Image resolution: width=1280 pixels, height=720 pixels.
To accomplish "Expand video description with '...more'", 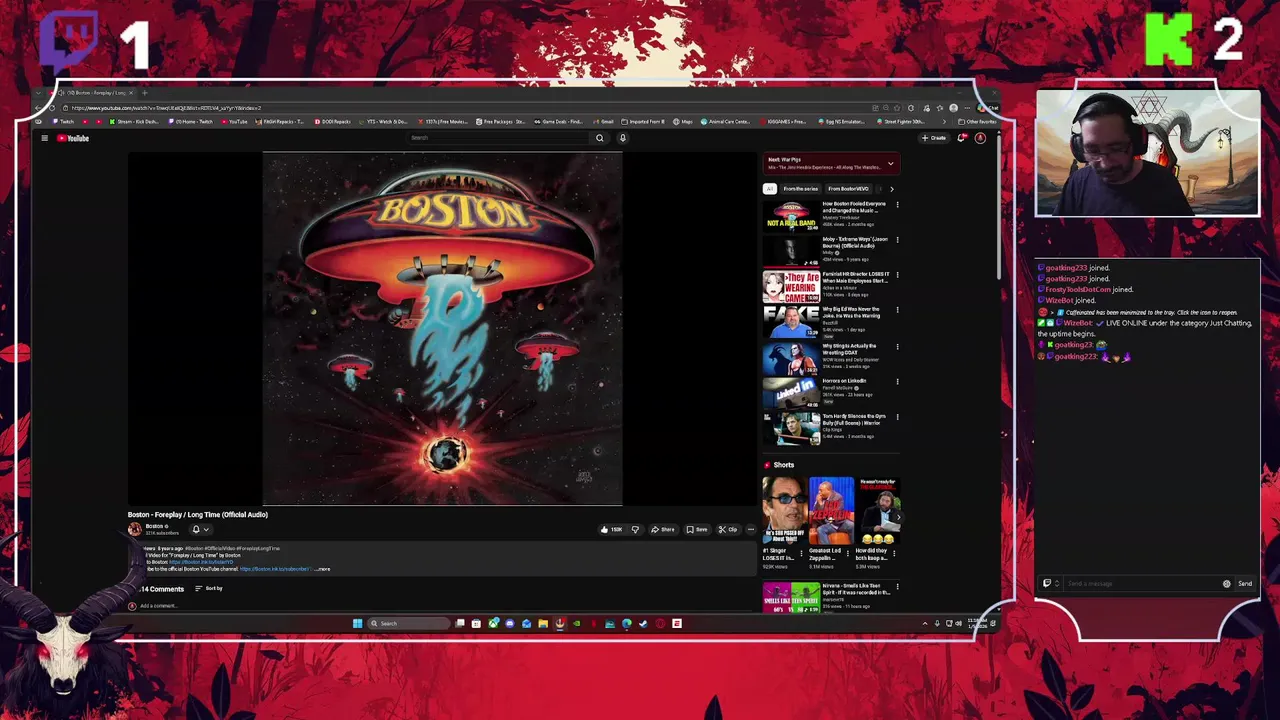I will pos(322,569).
